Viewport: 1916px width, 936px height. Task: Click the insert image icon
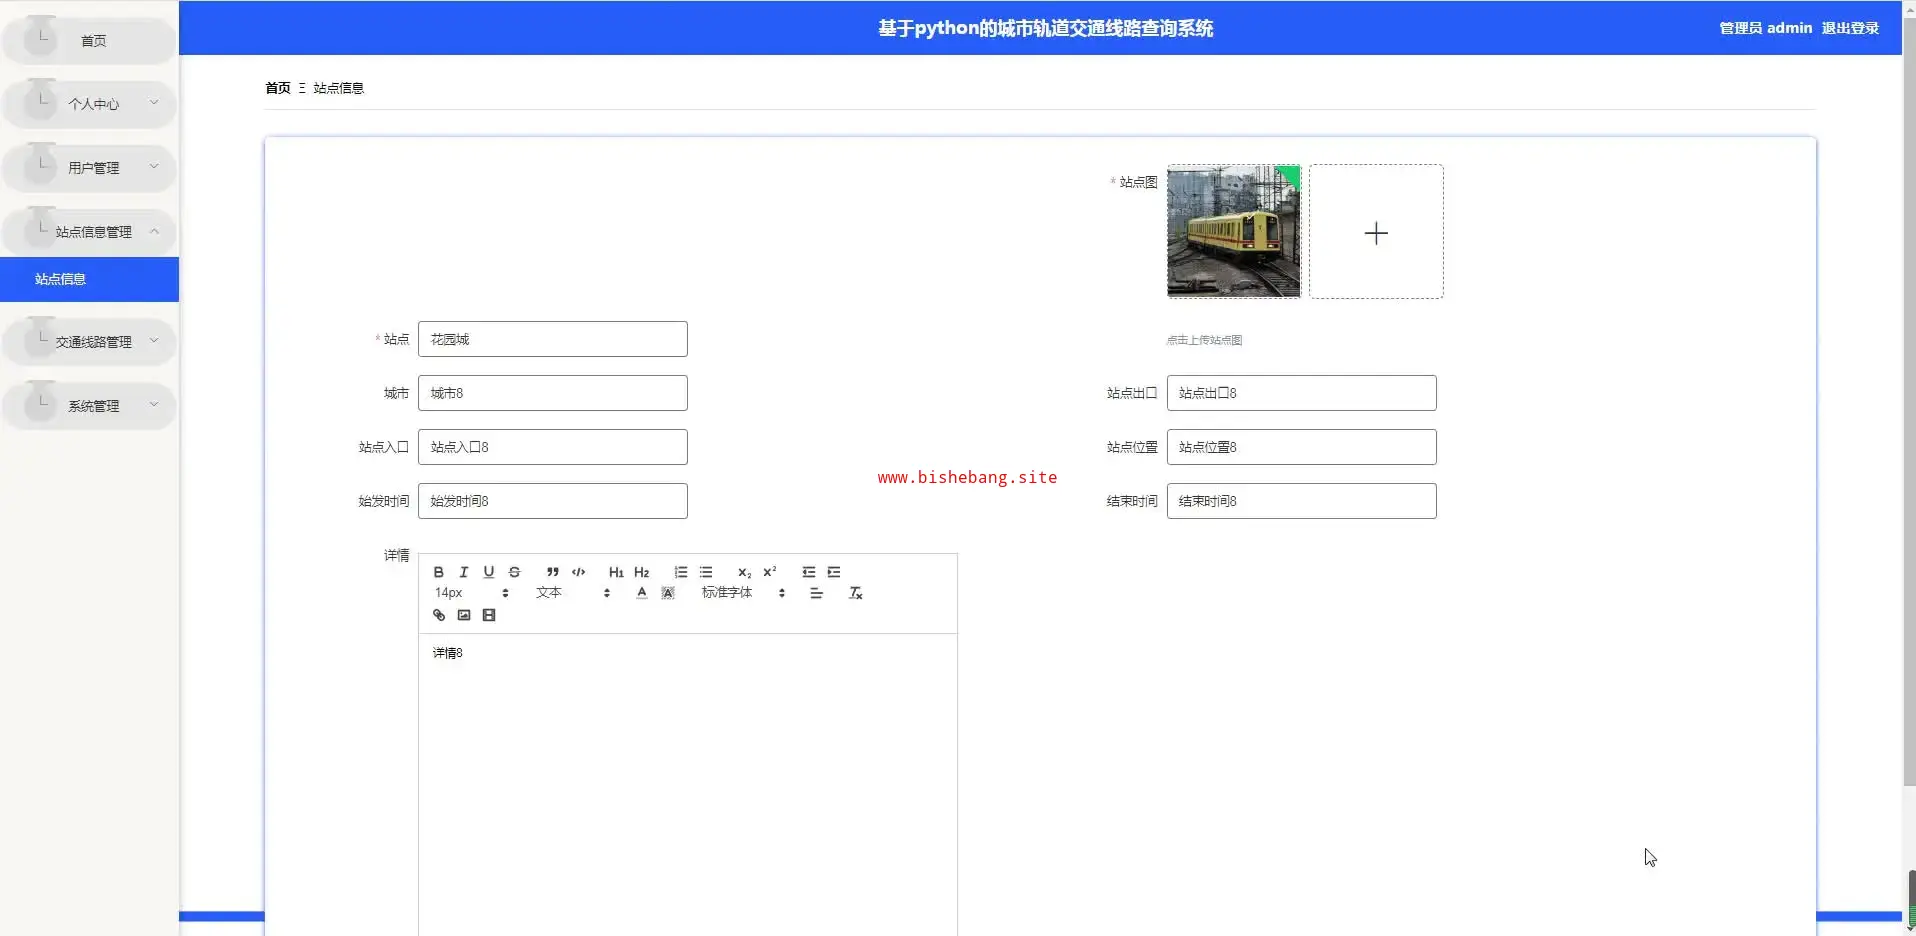[x=464, y=615]
